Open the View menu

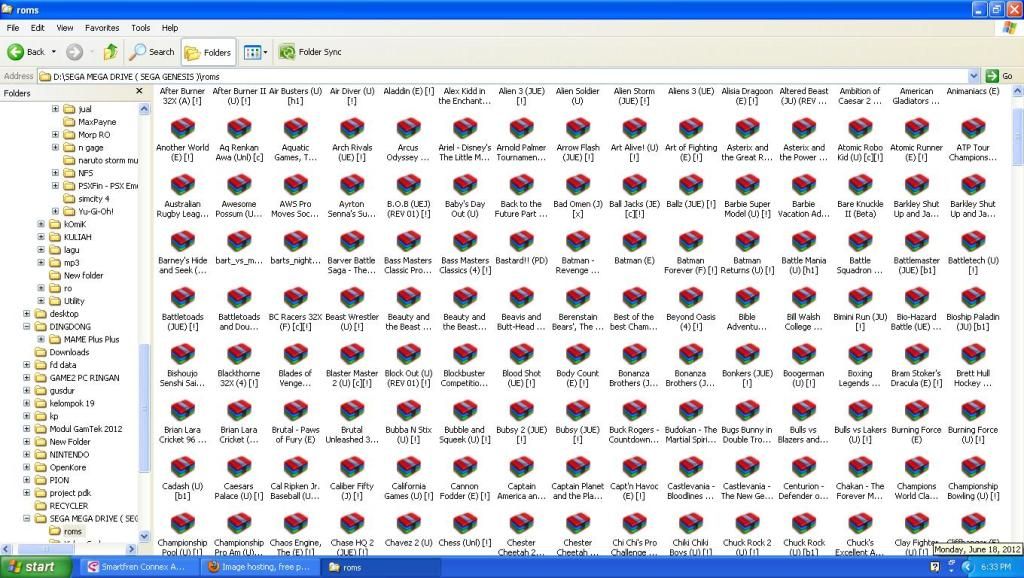click(65, 28)
